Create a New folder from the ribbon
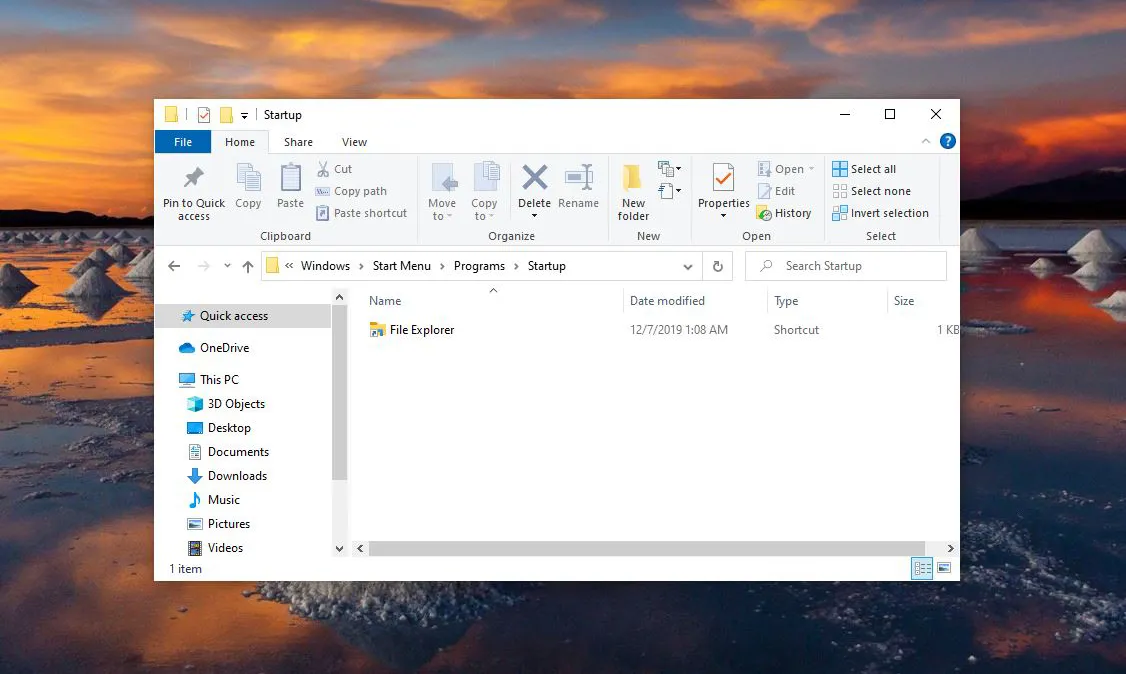This screenshot has width=1126, height=674. [x=633, y=180]
